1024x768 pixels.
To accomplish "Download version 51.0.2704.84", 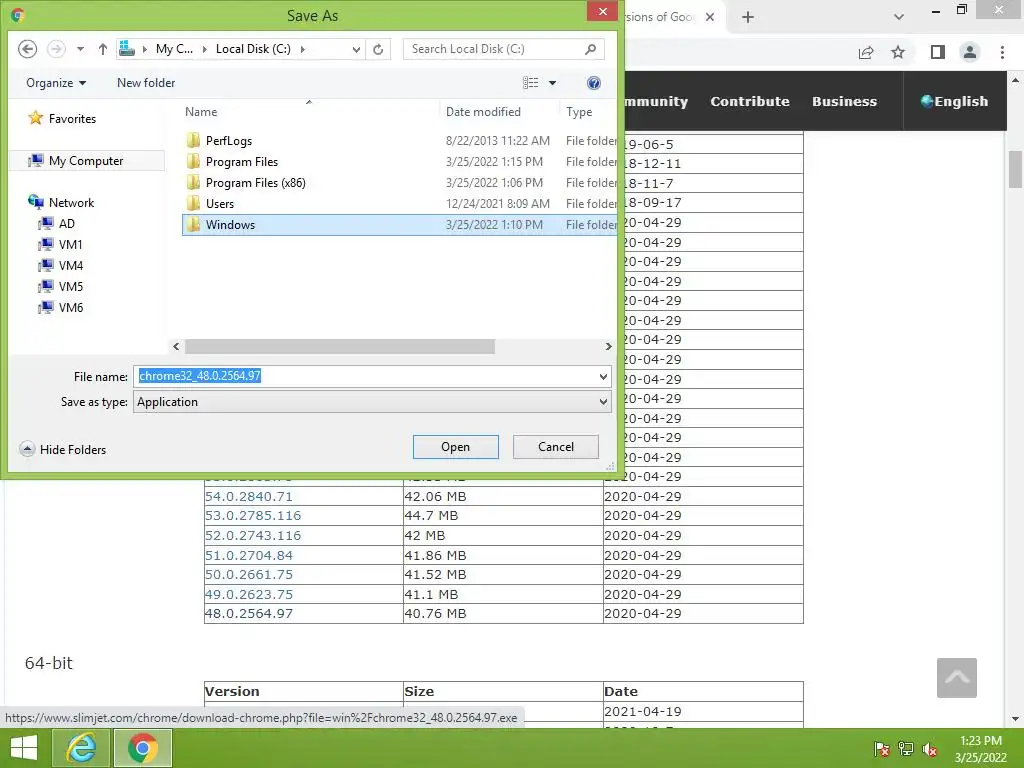I will [249, 555].
